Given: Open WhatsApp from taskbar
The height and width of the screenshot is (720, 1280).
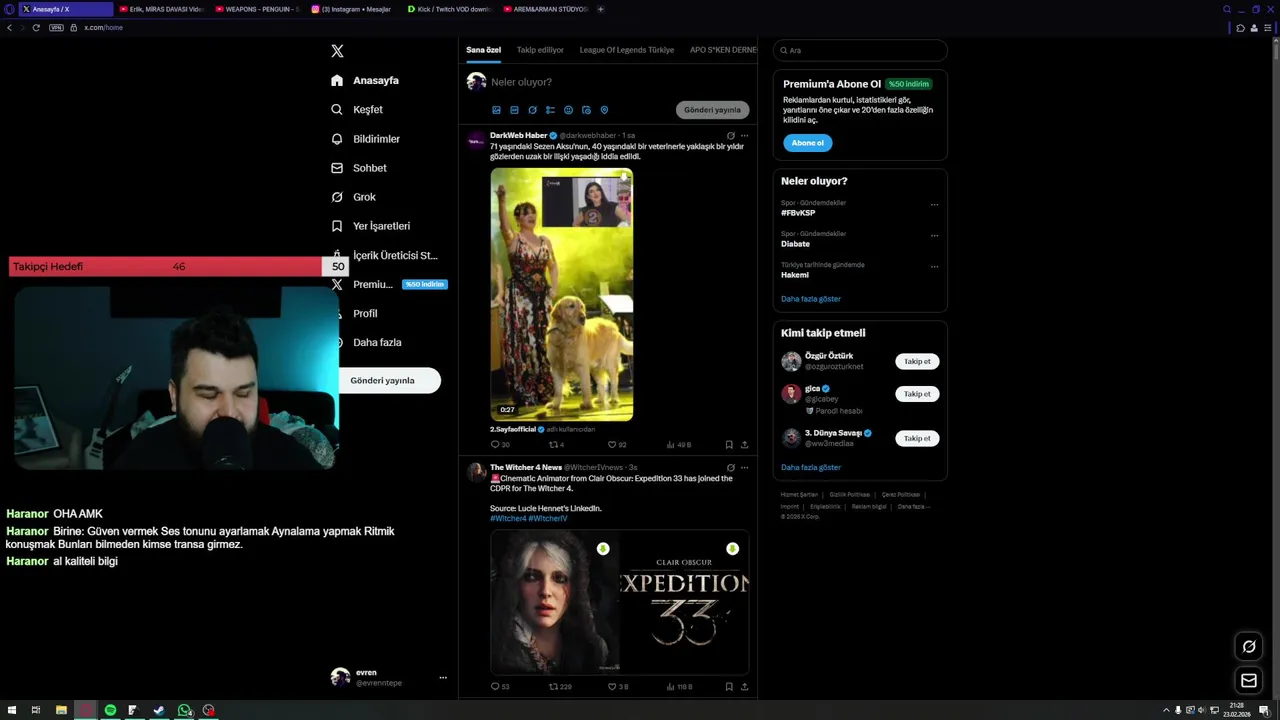Looking at the screenshot, I should (184, 710).
